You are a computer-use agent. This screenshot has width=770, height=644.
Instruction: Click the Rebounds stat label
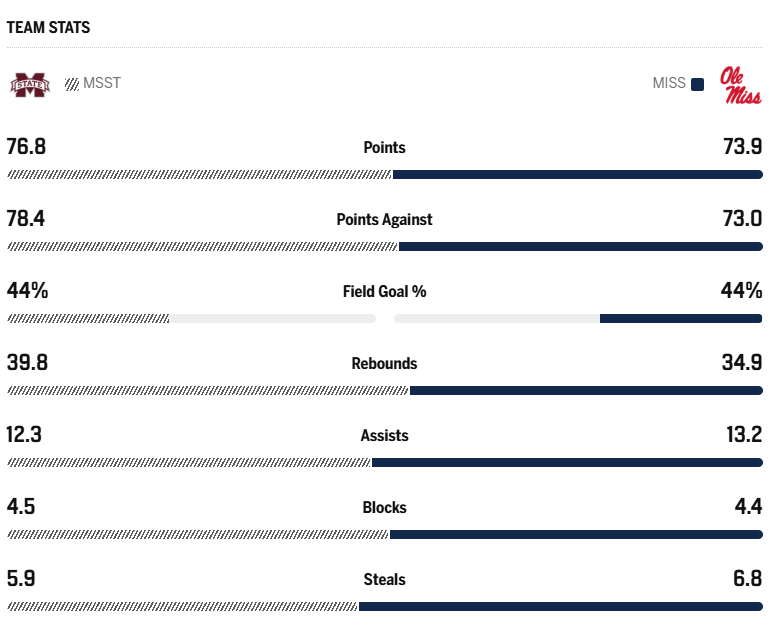[x=384, y=363]
